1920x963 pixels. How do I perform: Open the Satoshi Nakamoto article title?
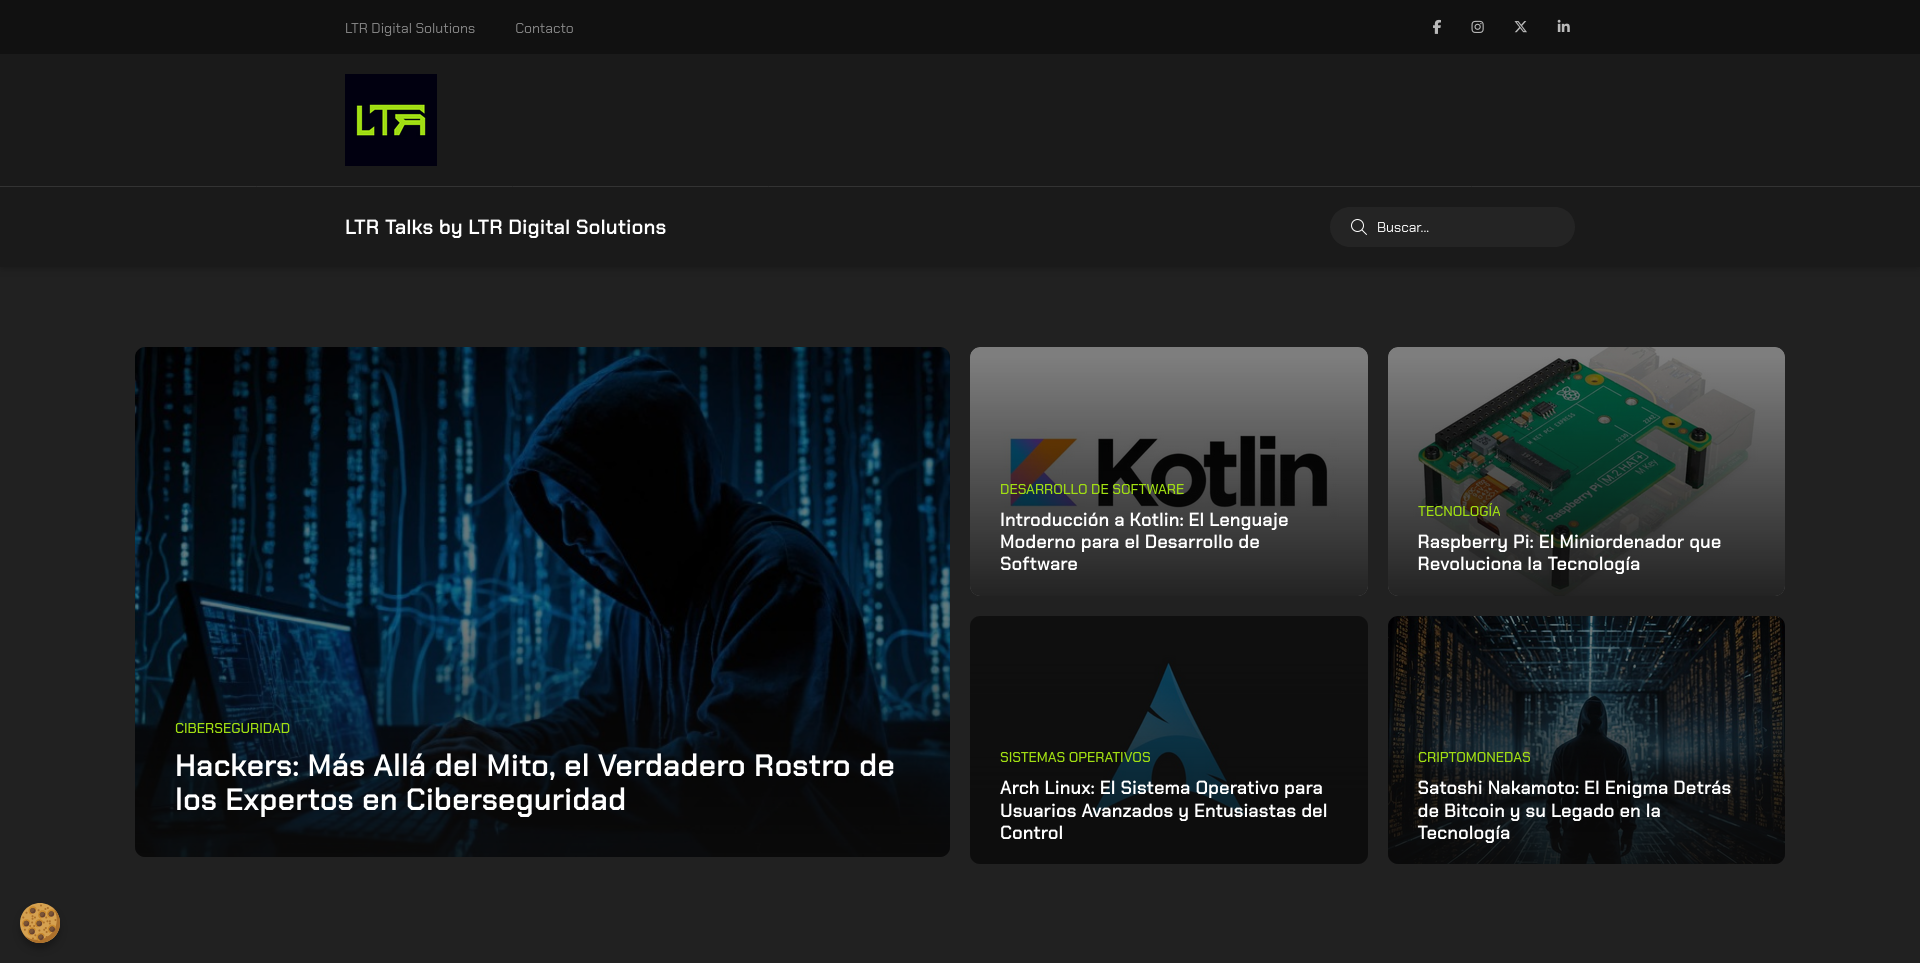[x=1574, y=810]
